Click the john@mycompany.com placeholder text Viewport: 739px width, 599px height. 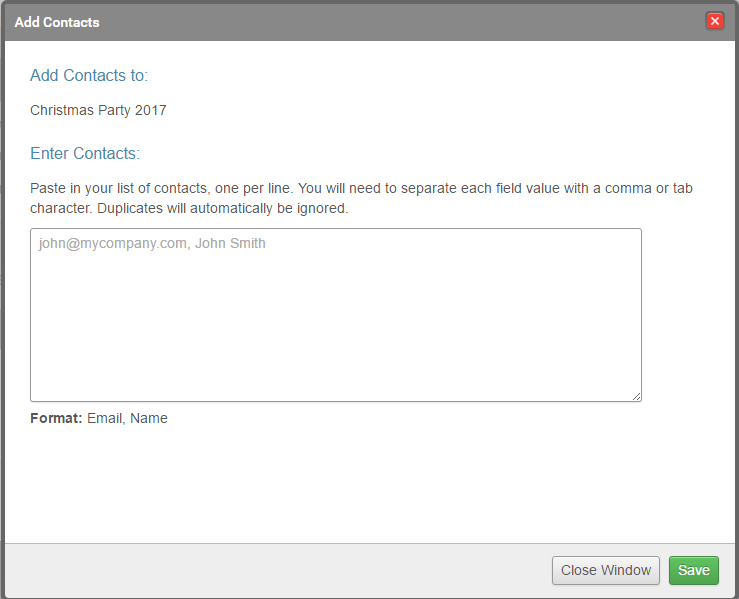(x=111, y=243)
